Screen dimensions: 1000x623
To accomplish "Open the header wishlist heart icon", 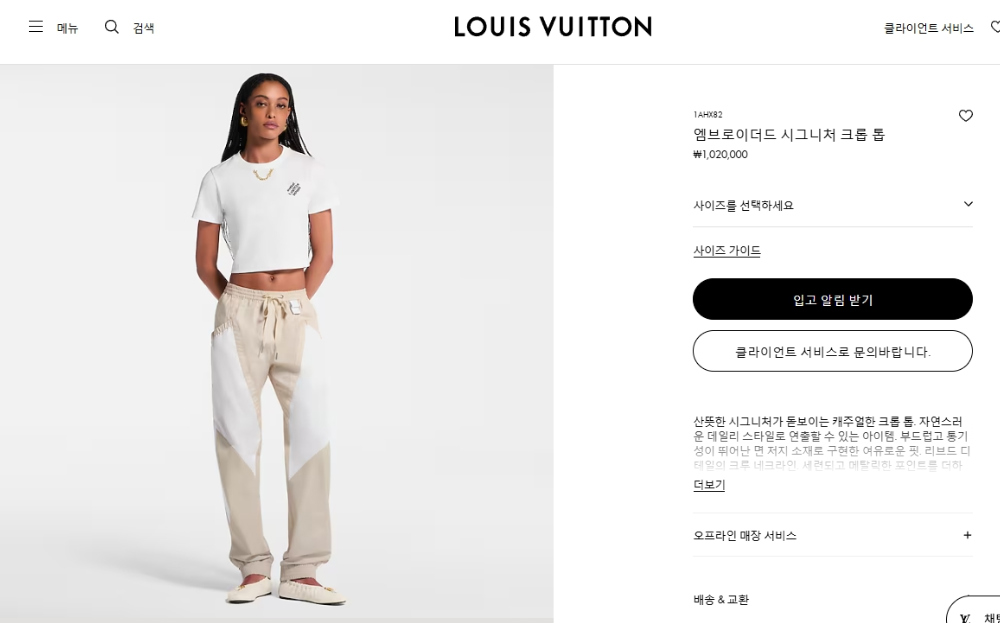I will [x=995, y=27].
